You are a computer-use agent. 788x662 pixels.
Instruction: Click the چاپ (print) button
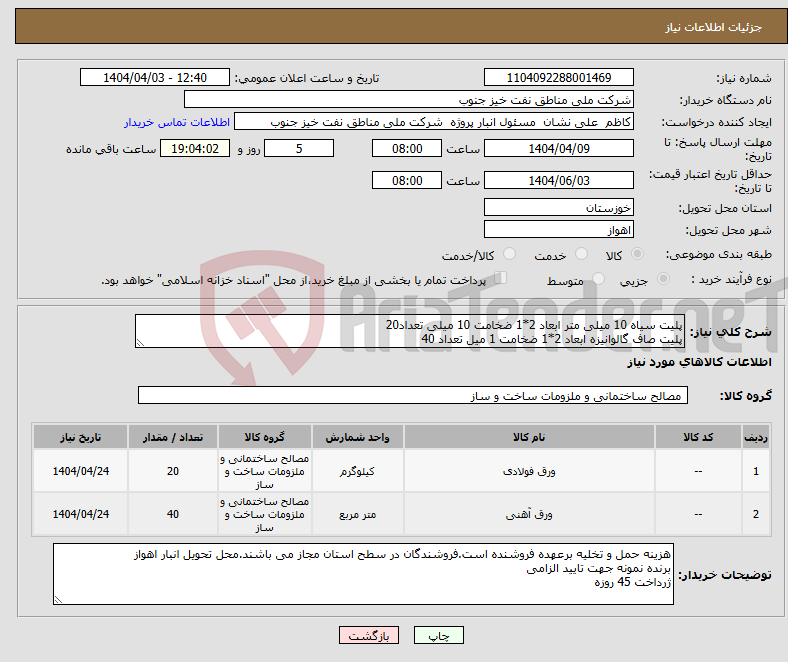coord(438,635)
